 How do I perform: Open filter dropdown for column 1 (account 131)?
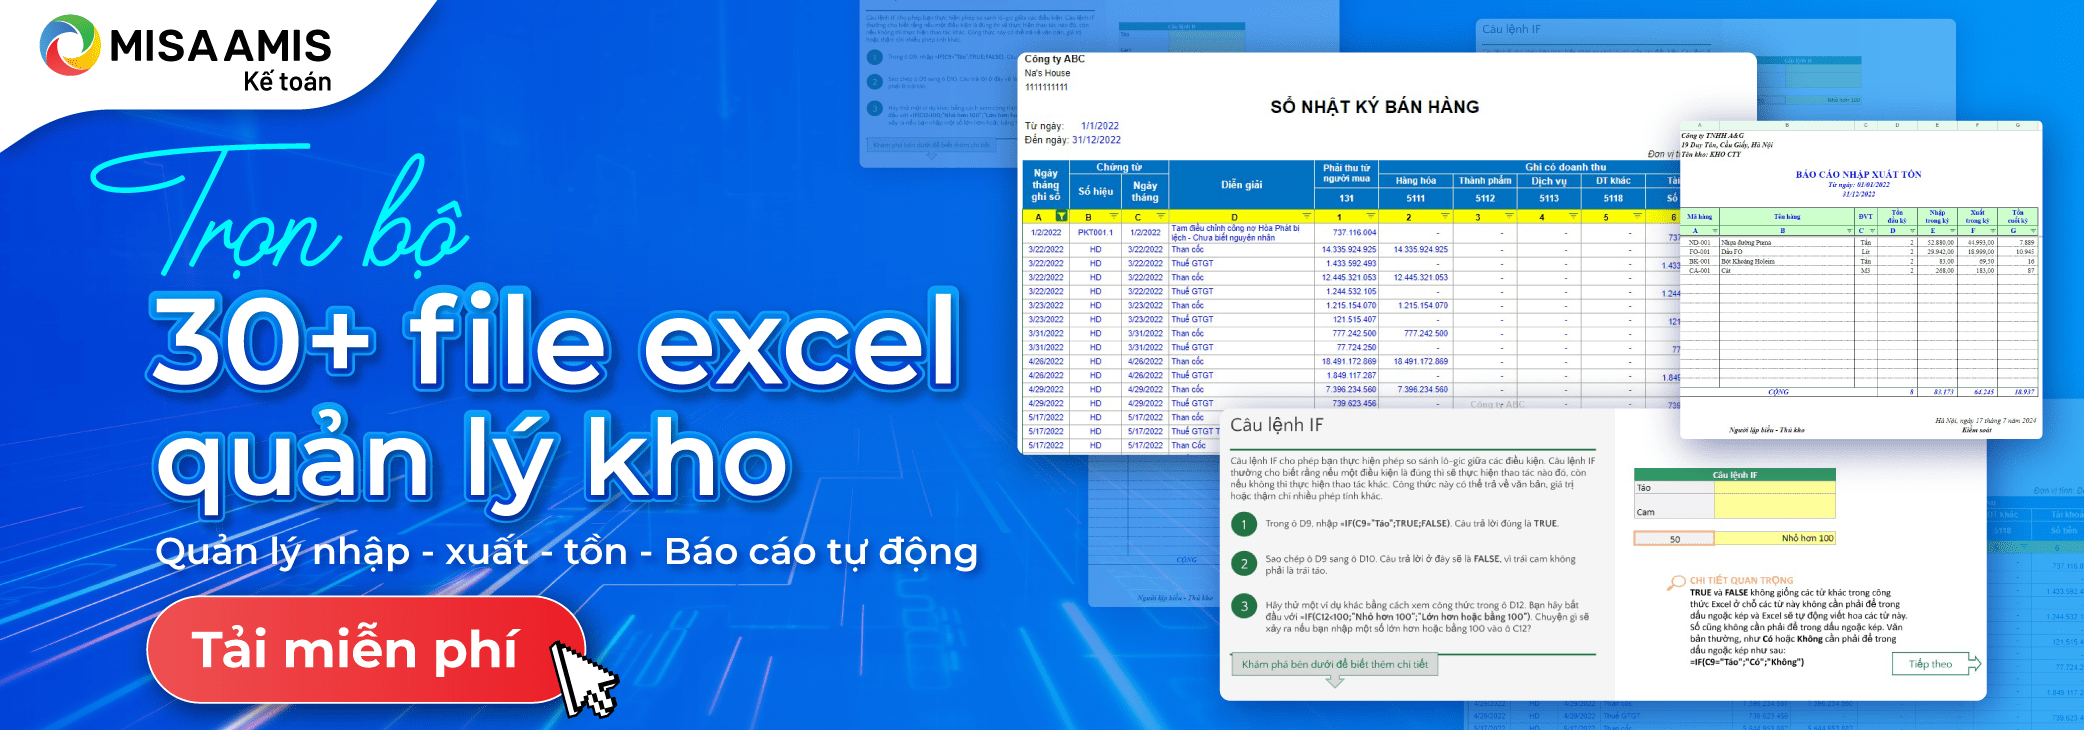(1370, 216)
